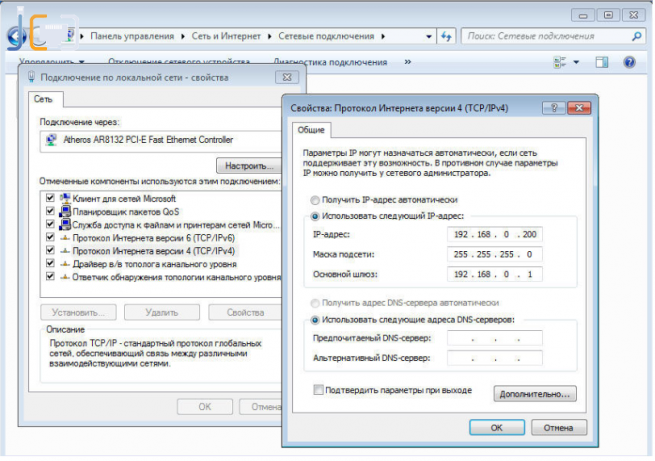Click the Клиент для сетей Microsoft component icon
This screenshot has width=655, height=461.
(x=65, y=198)
